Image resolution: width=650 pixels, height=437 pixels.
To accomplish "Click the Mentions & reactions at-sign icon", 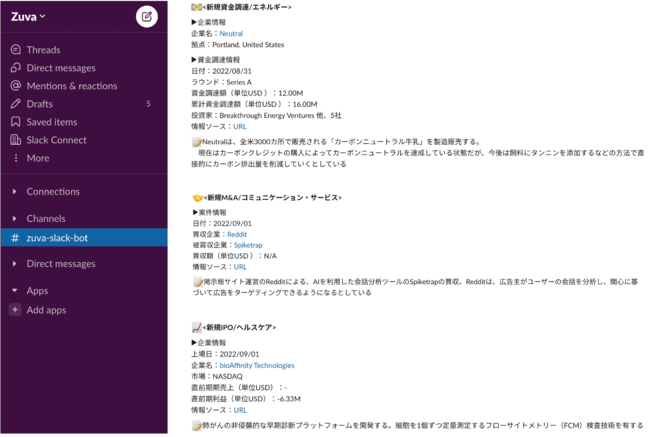I will click(16, 86).
